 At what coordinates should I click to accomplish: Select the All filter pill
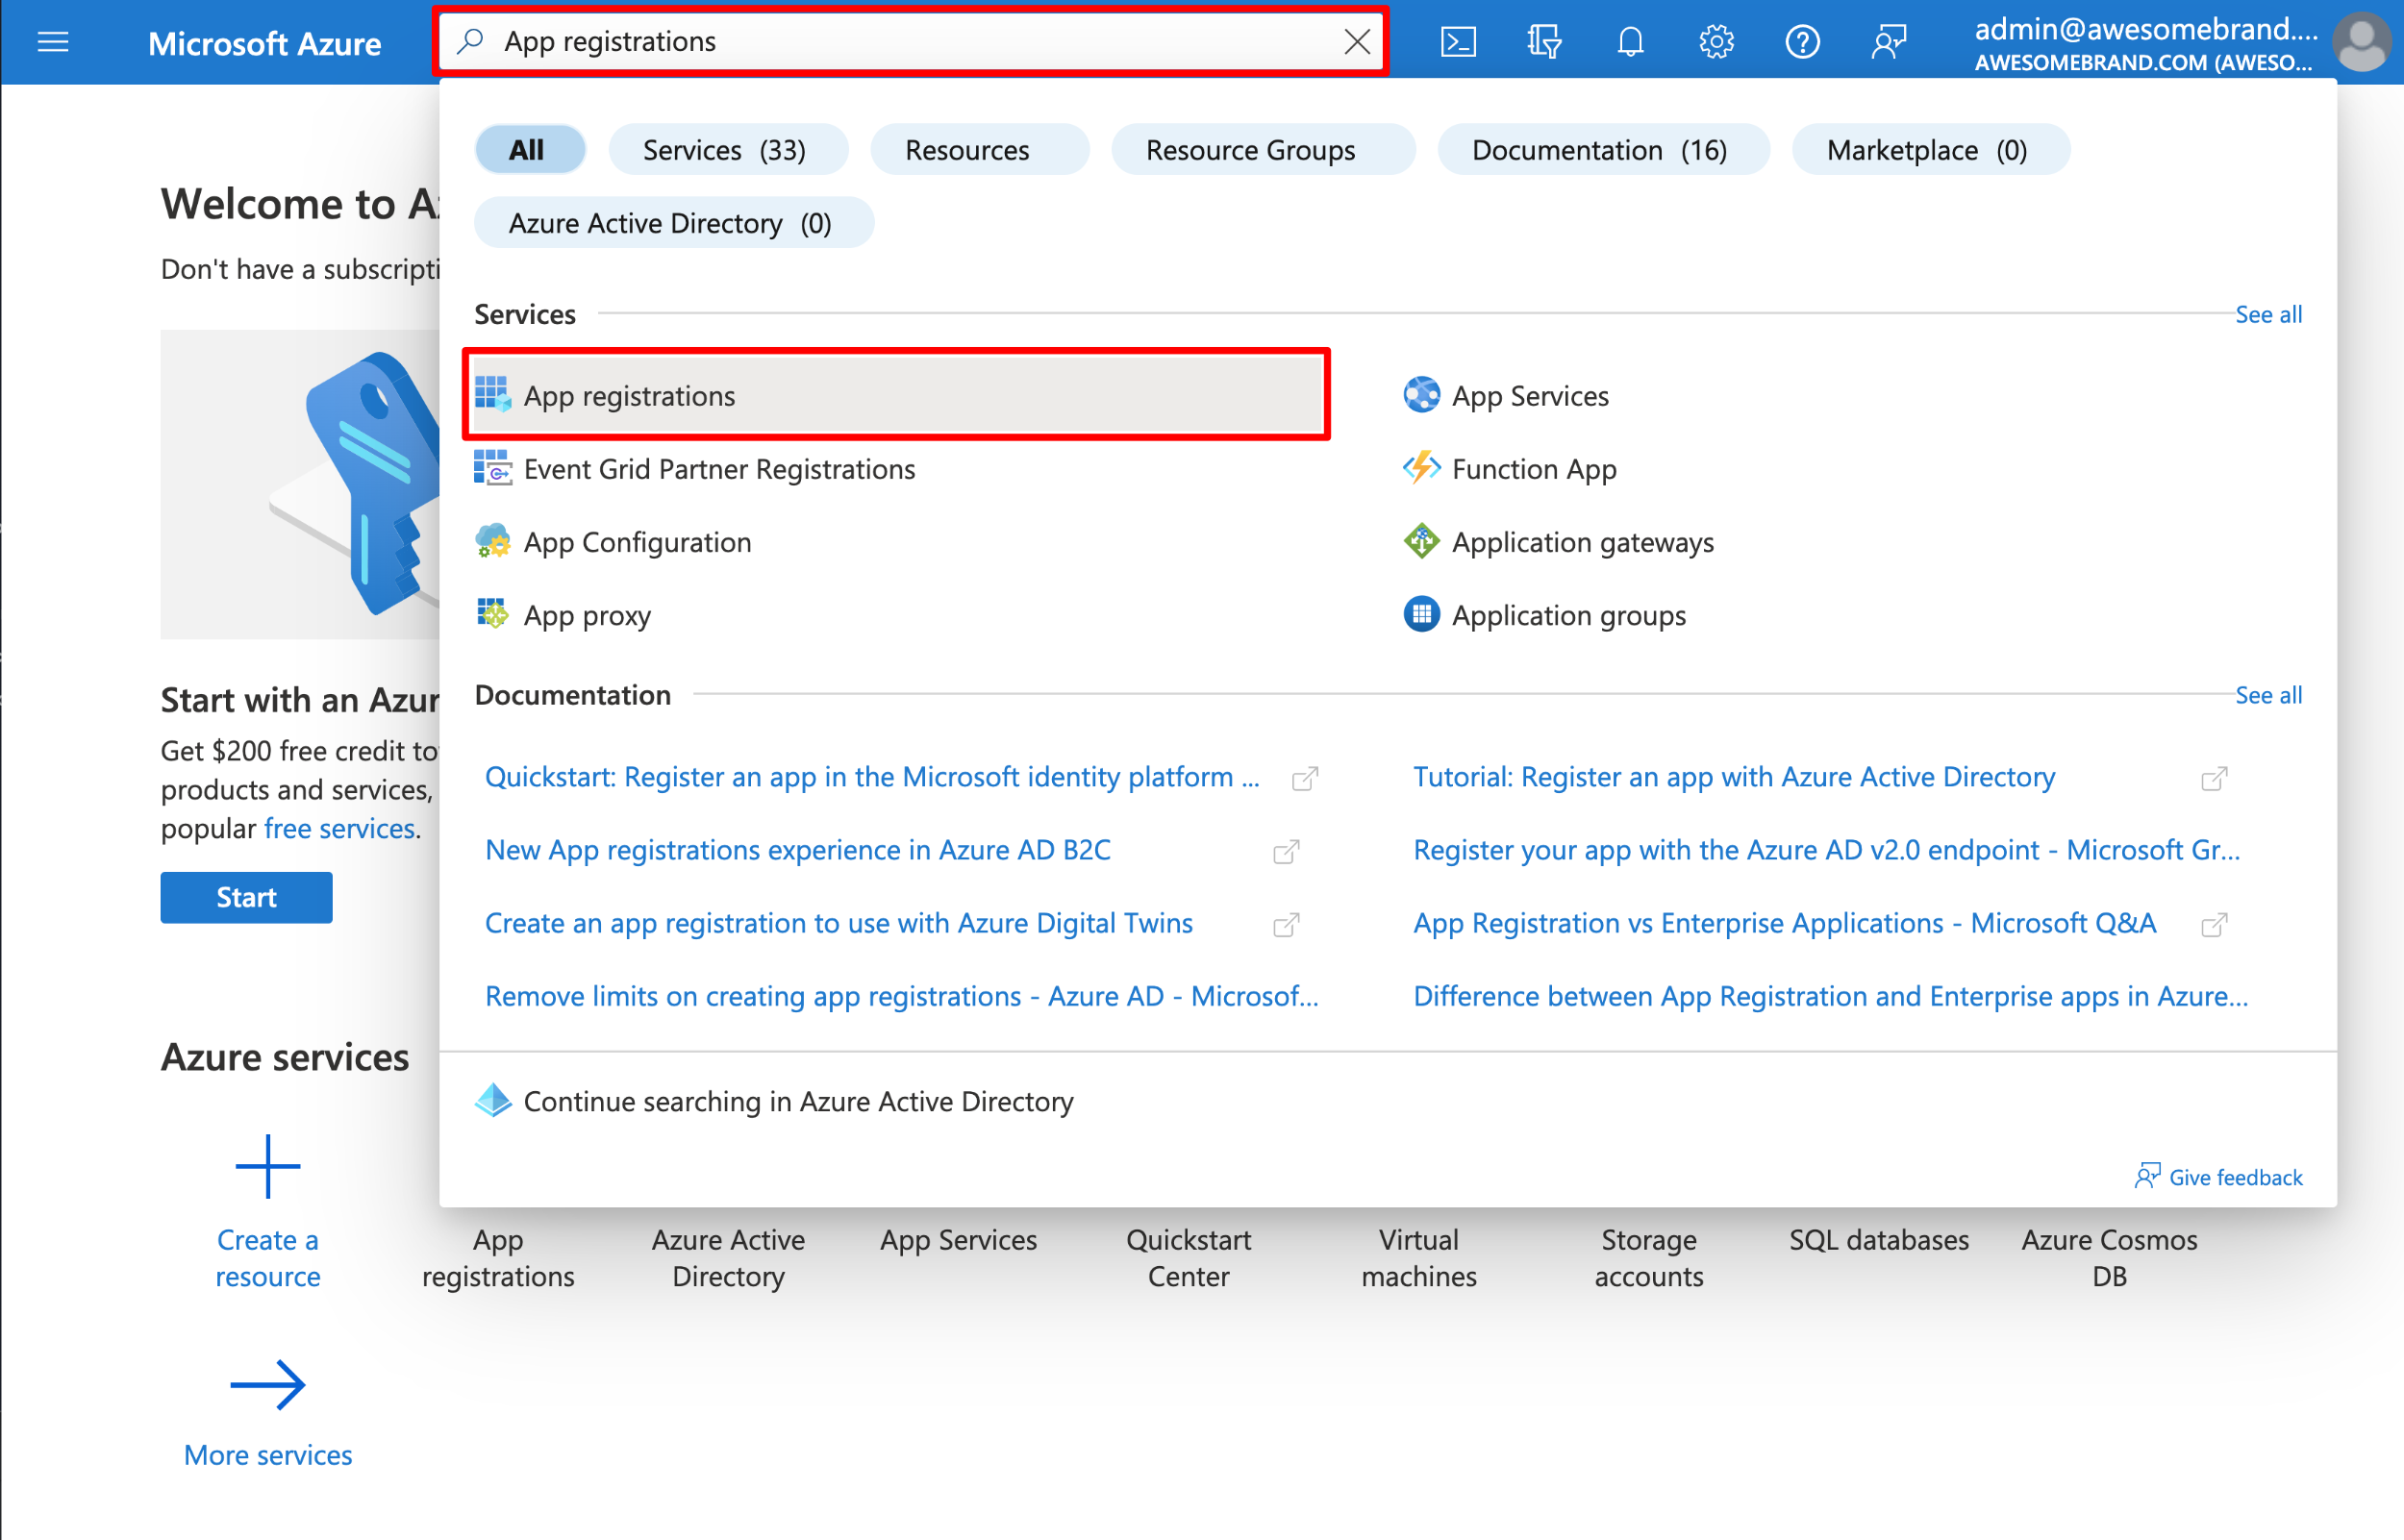529,149
